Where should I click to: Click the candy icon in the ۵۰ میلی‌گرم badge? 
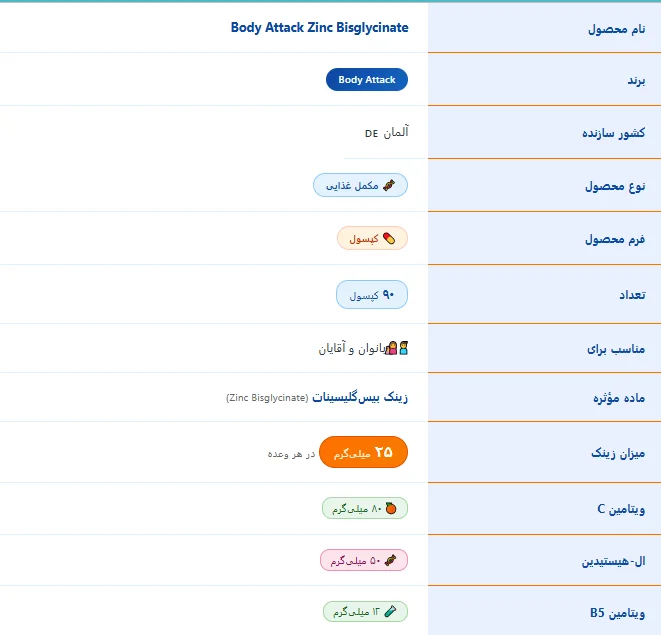click(390, 560)
